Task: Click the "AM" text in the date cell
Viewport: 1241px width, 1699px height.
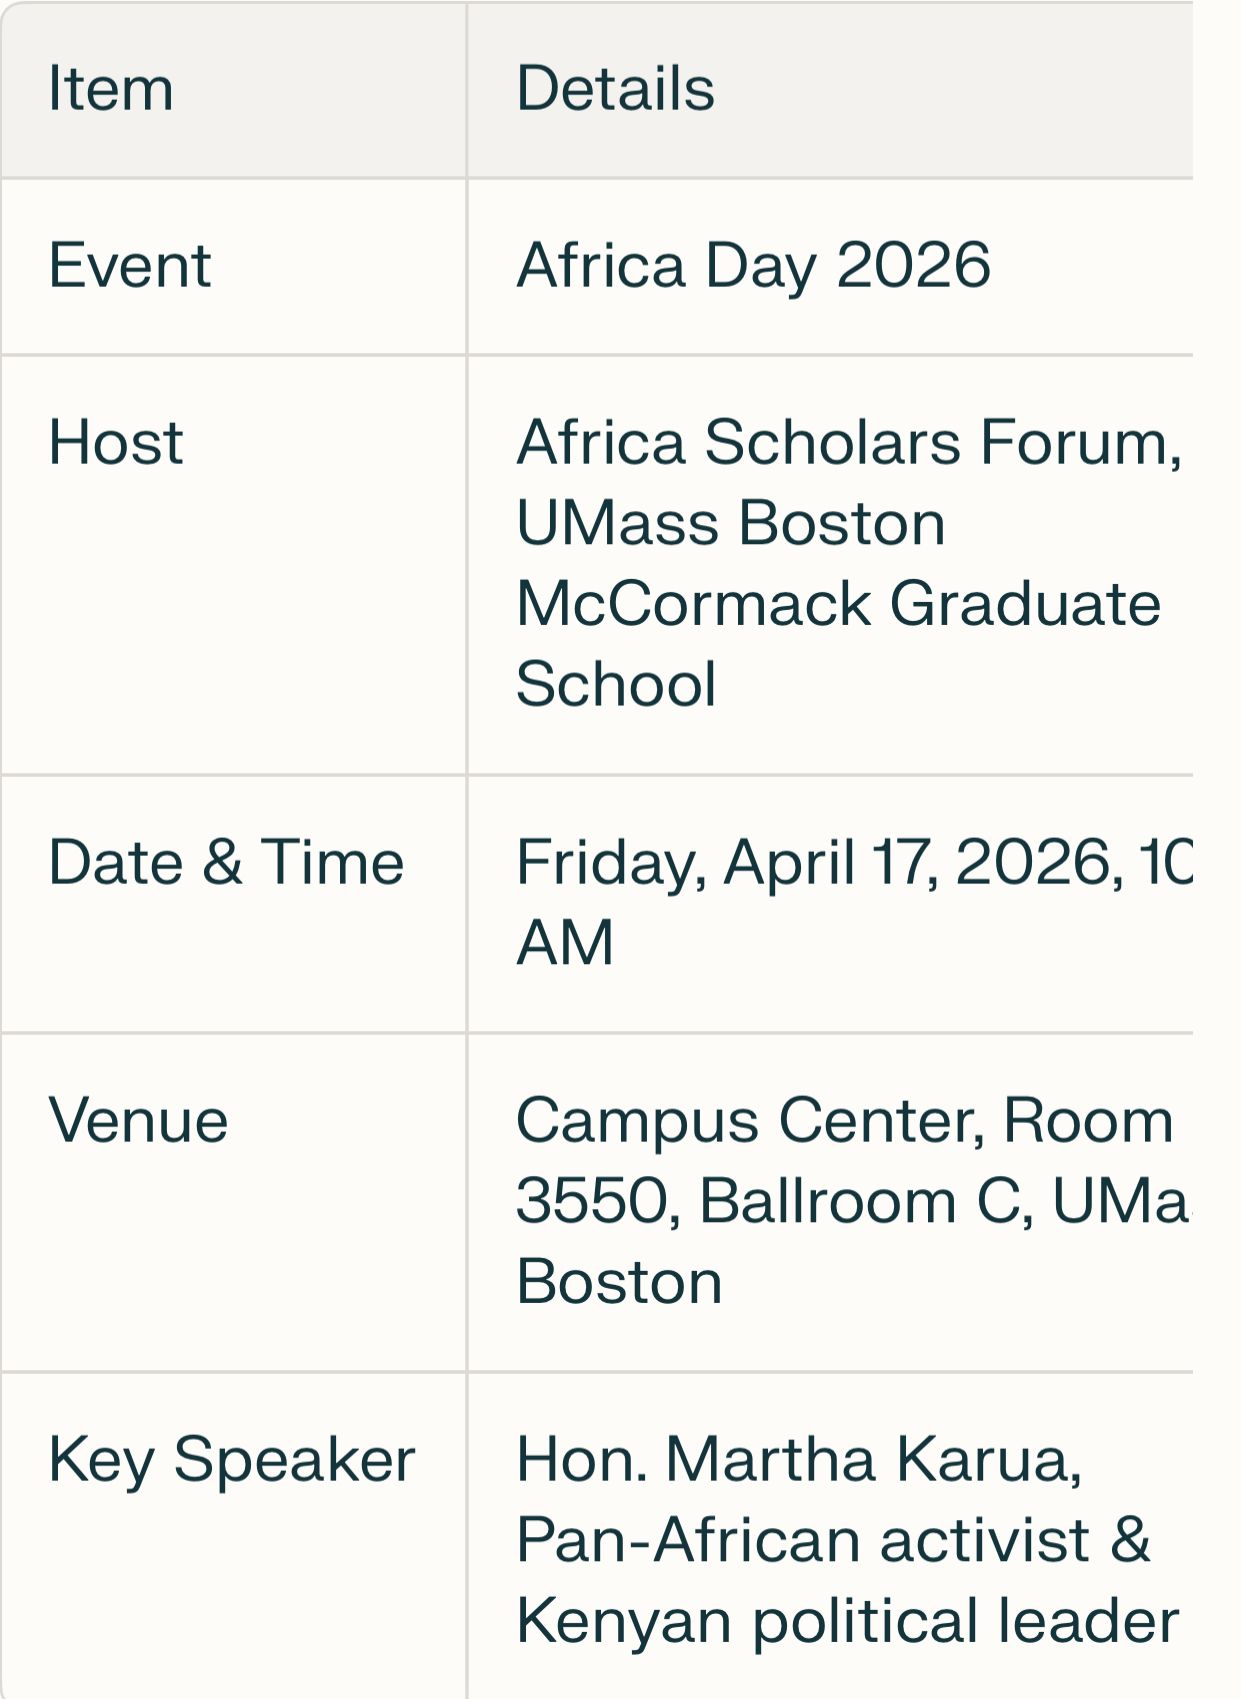Action: click(x=565, y=943)
